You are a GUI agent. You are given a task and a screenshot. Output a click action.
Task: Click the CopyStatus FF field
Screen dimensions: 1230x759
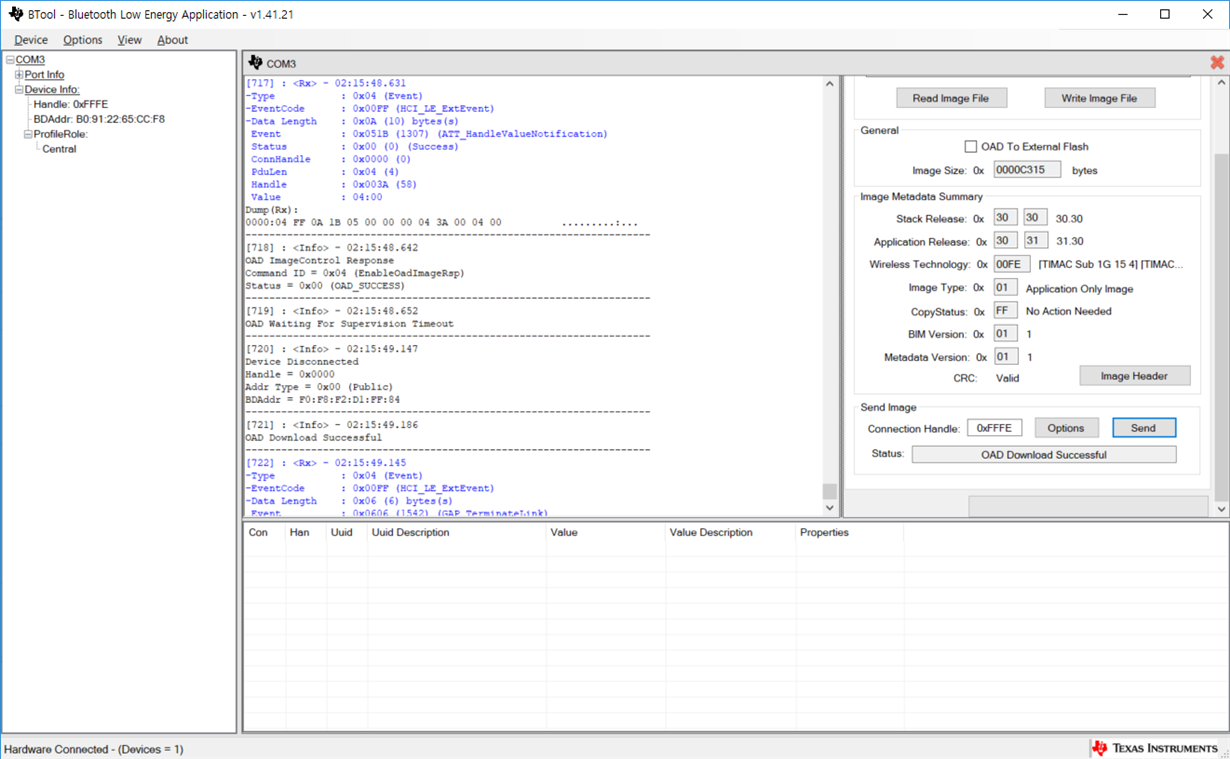[x=1005, y=311]
